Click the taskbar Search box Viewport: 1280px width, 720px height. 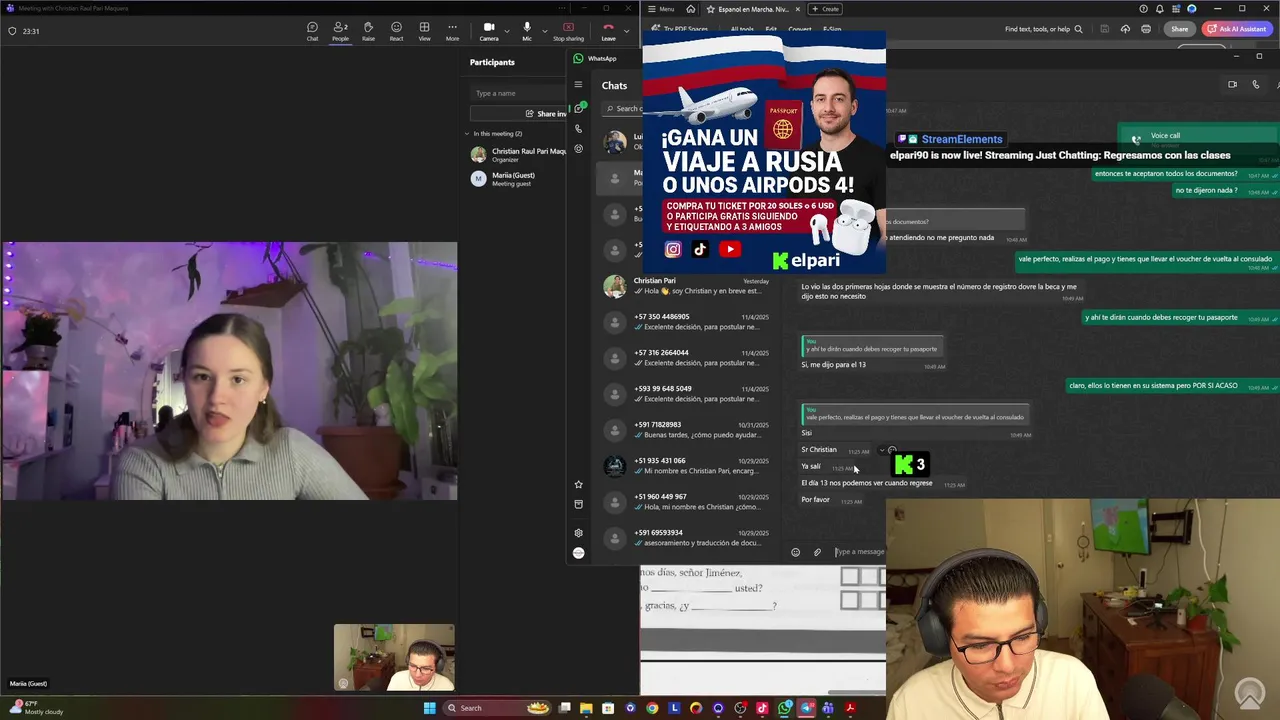(x=498, y=708)
